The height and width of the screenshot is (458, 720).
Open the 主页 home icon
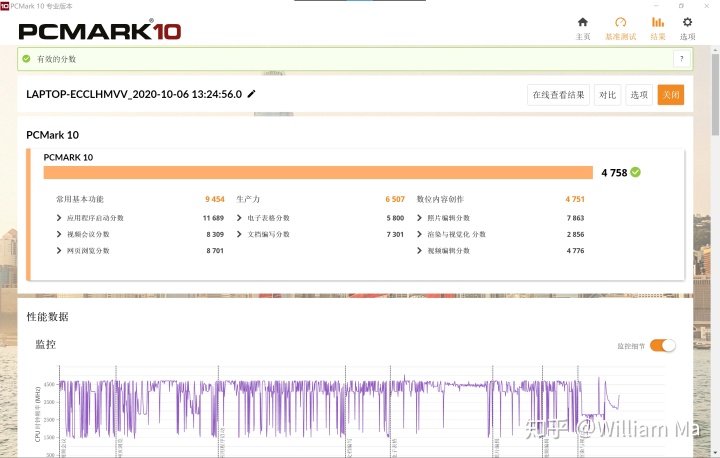[583, 22]
